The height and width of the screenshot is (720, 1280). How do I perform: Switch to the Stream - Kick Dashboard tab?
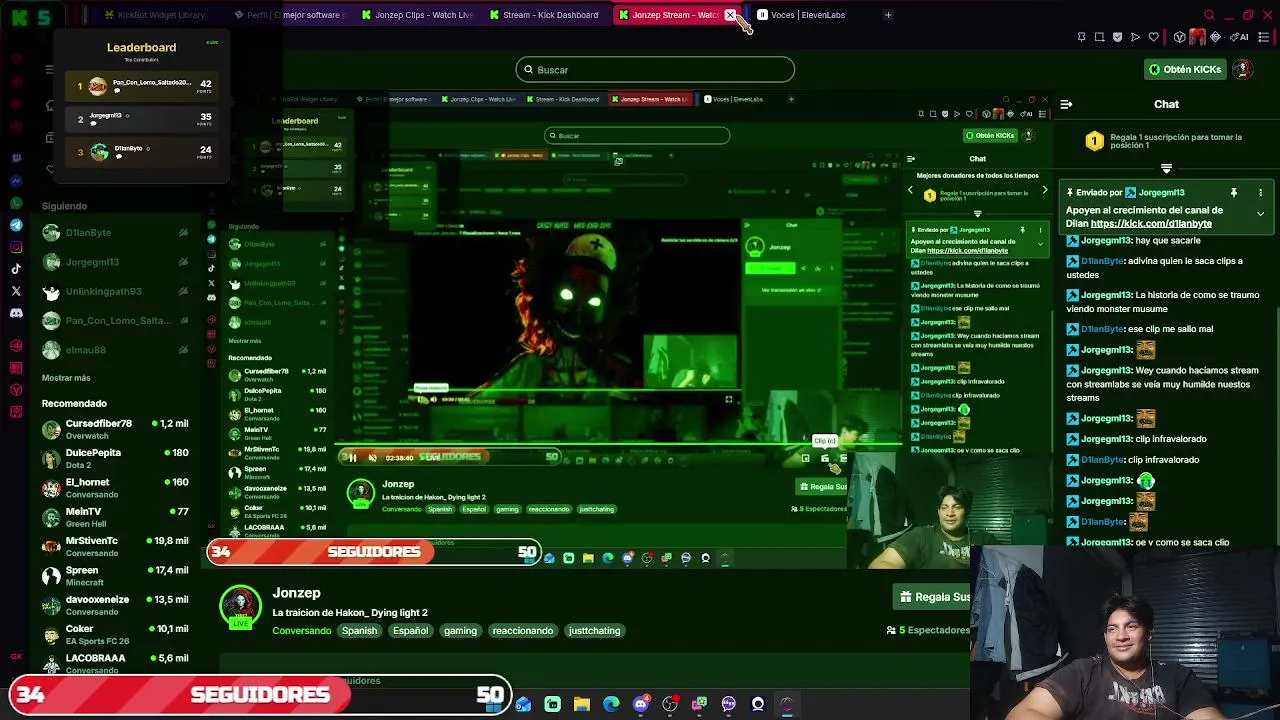coord(545,15)
